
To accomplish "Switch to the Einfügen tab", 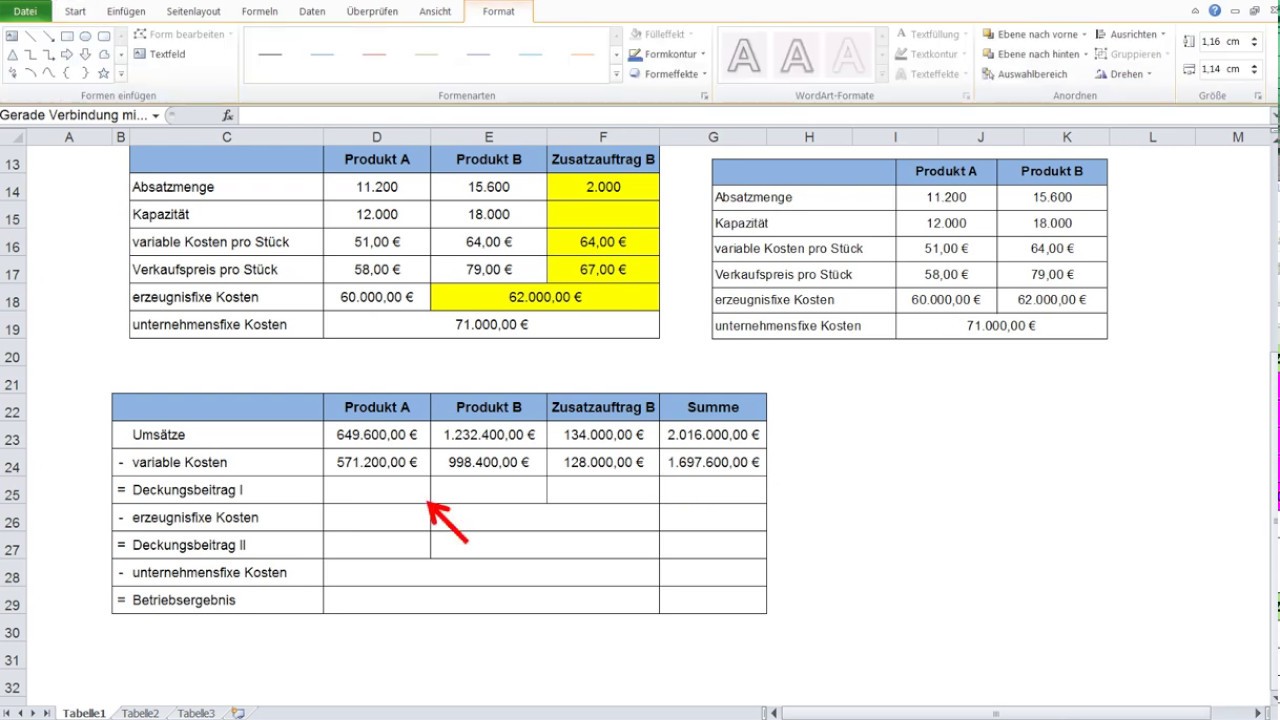I will [126, 12].
